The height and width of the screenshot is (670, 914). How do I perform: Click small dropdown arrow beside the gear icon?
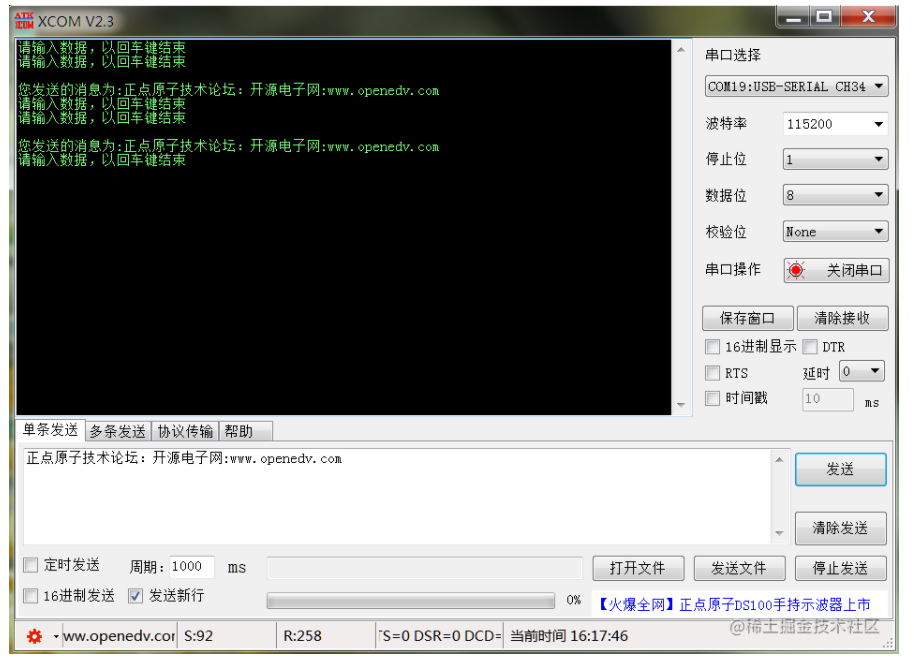(x=56, y=636)
